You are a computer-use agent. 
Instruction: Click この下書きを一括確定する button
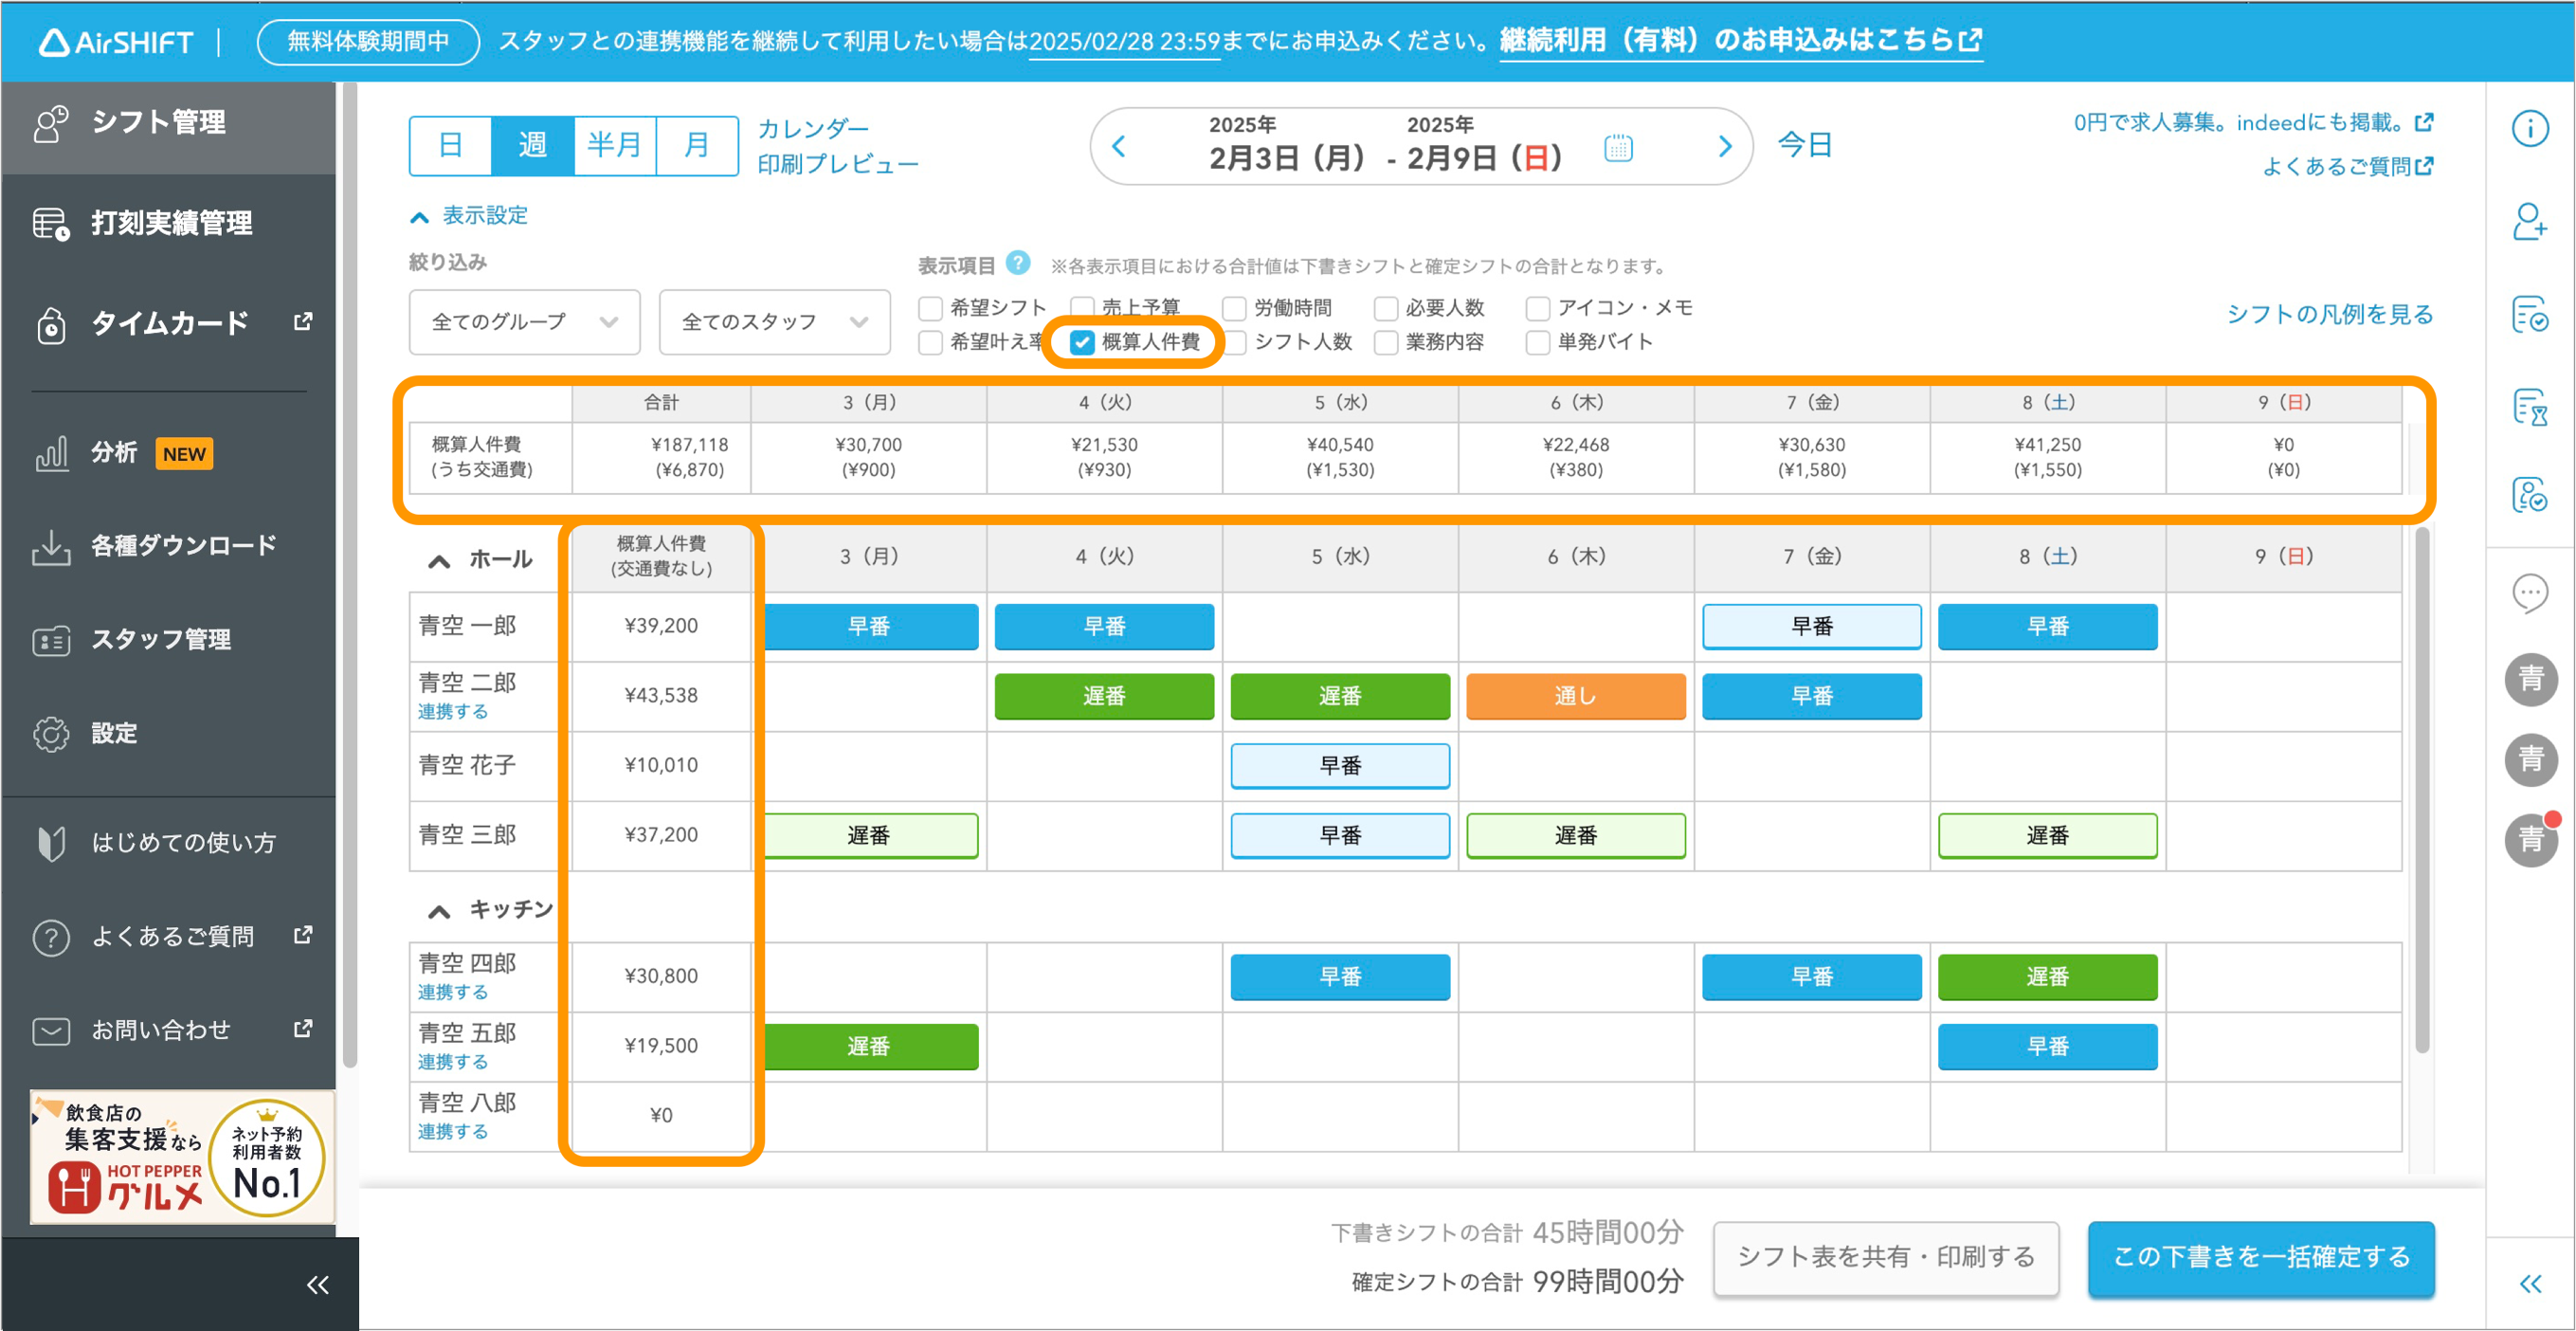pos(2261,1257)
